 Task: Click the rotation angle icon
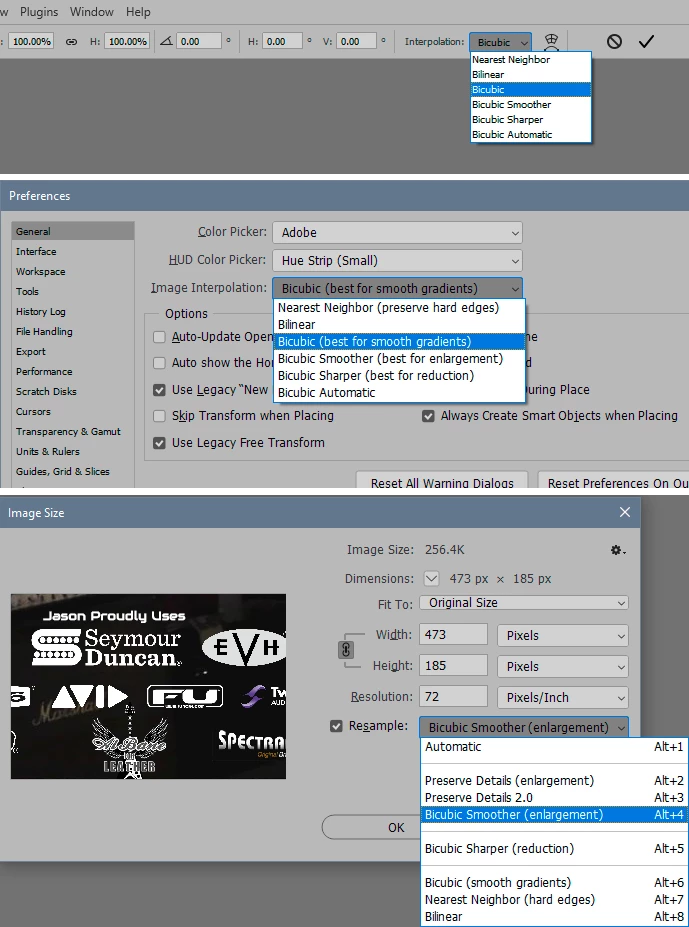[166, 41]
